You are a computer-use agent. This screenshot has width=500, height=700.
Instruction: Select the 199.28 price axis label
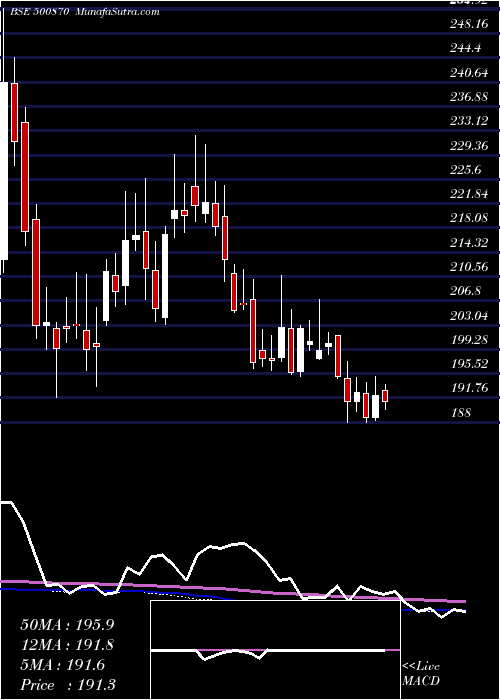469,339
